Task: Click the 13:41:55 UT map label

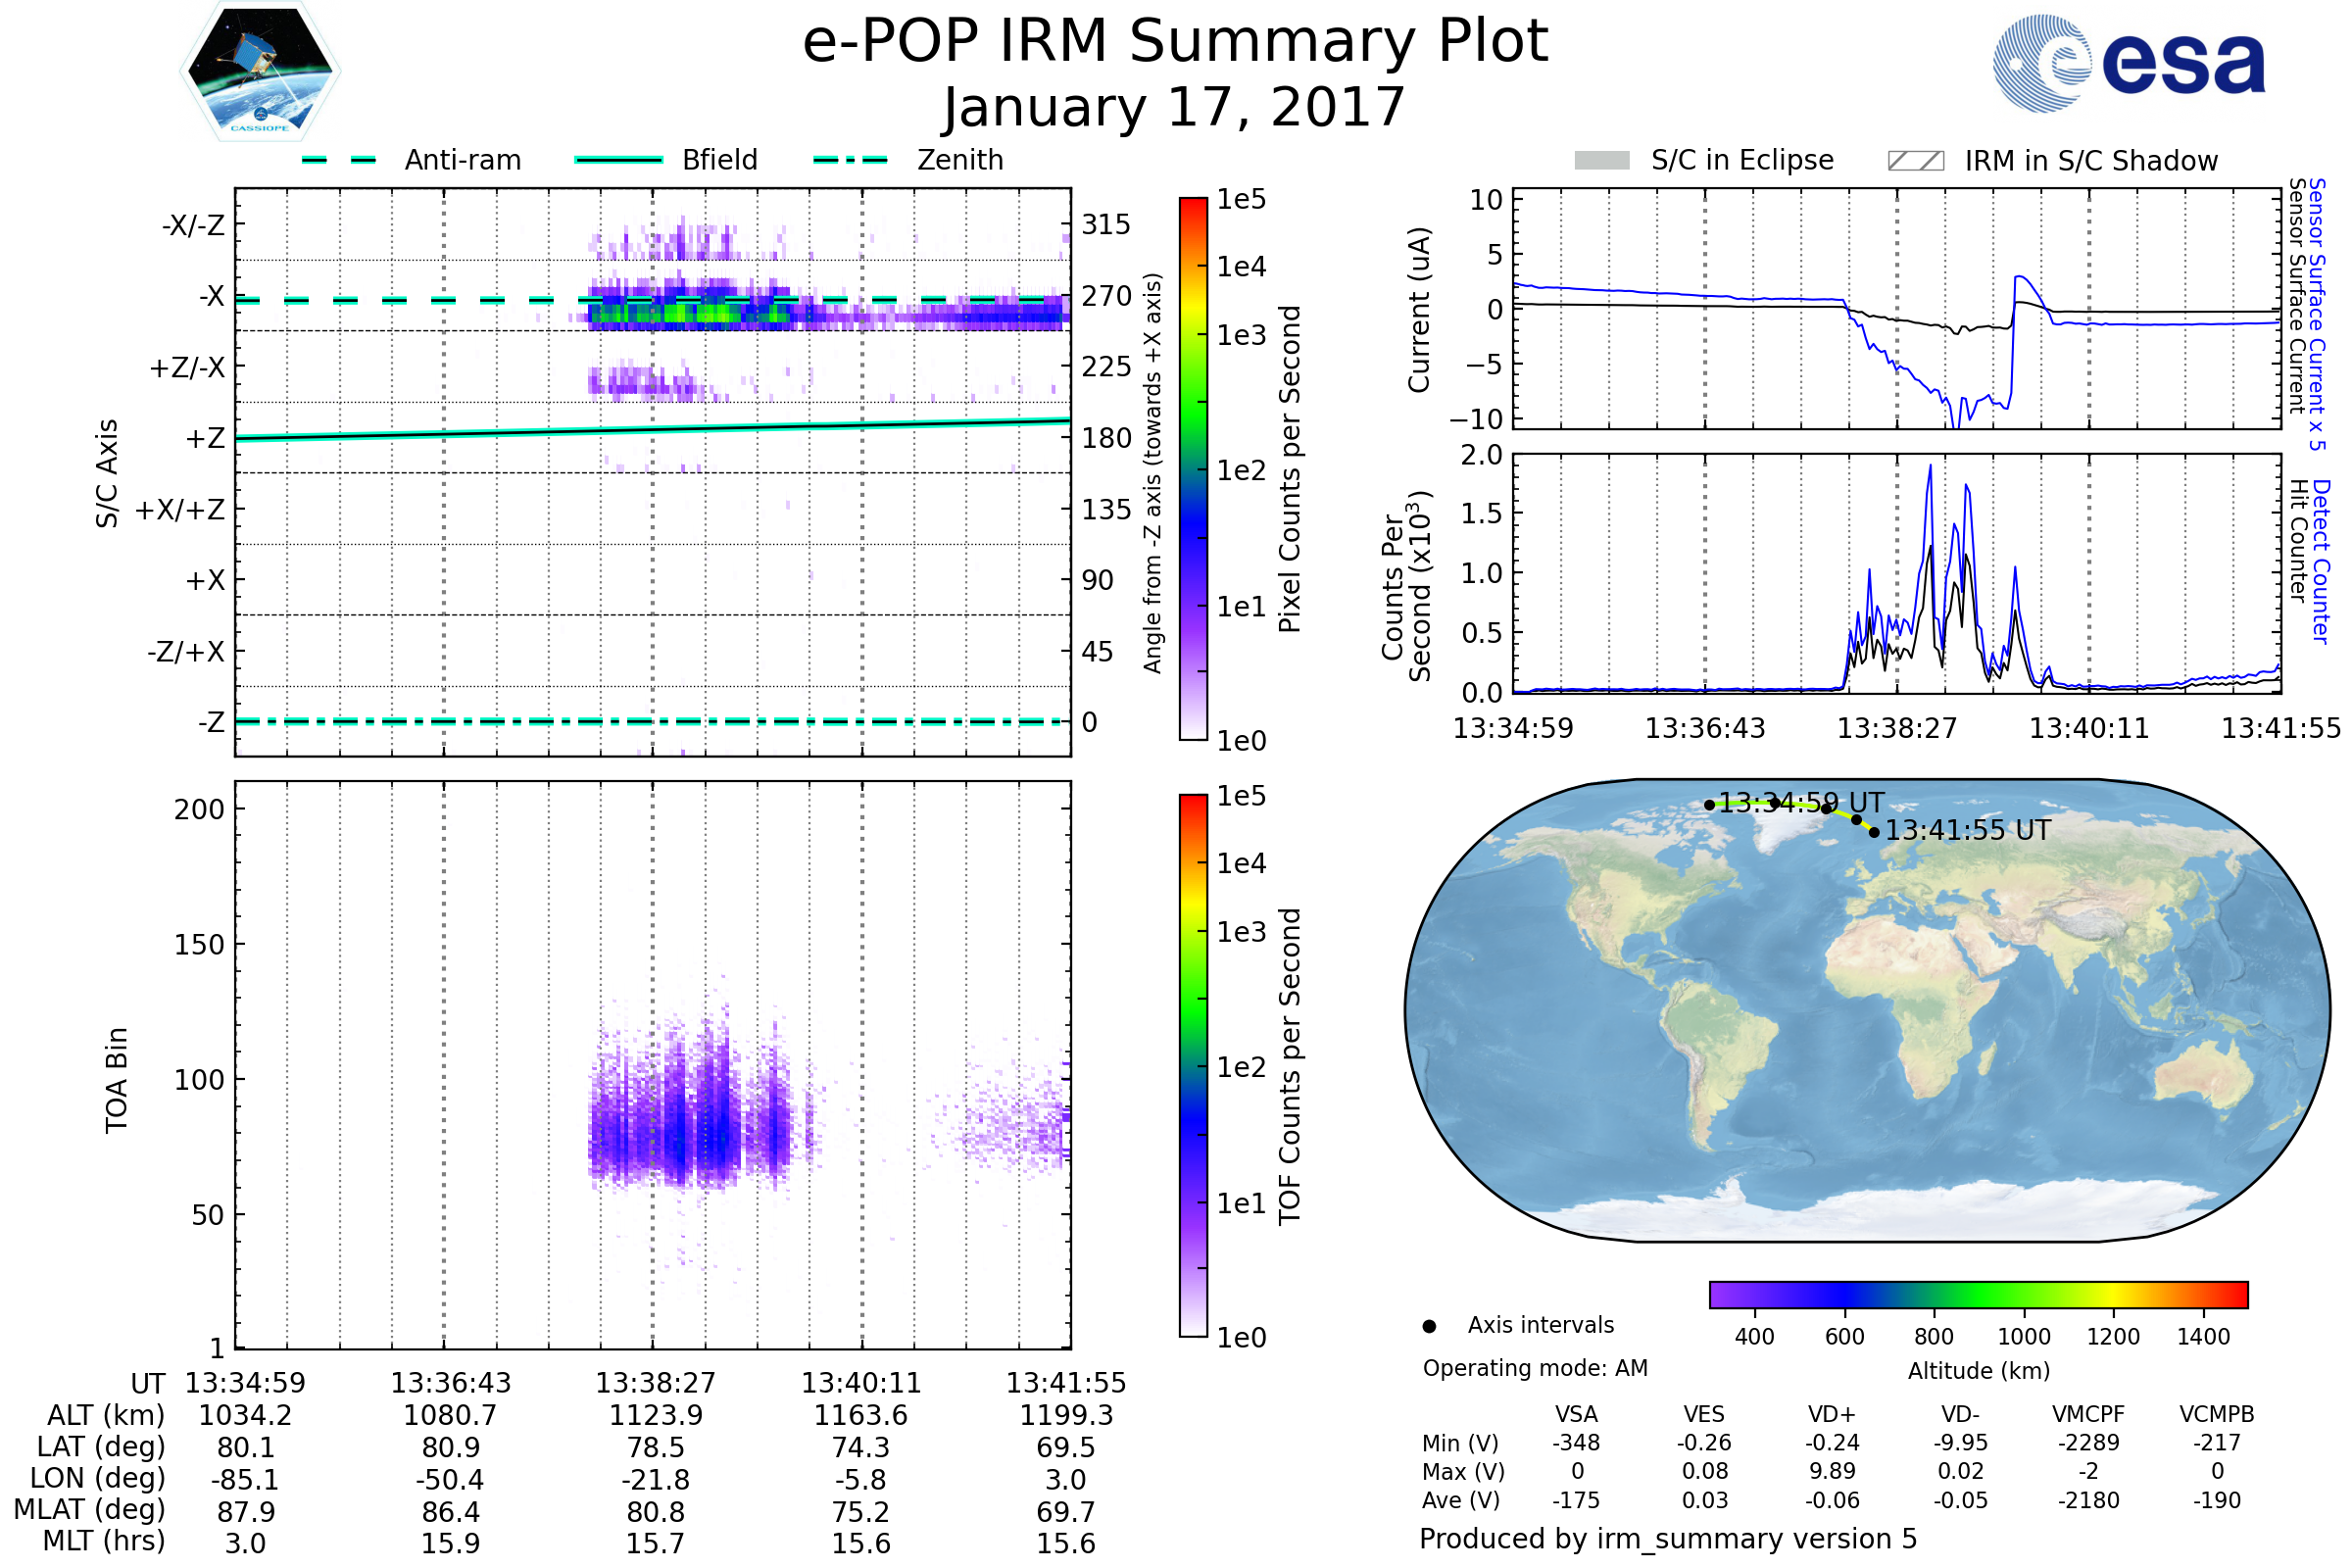Action: tap(1967, 831)
